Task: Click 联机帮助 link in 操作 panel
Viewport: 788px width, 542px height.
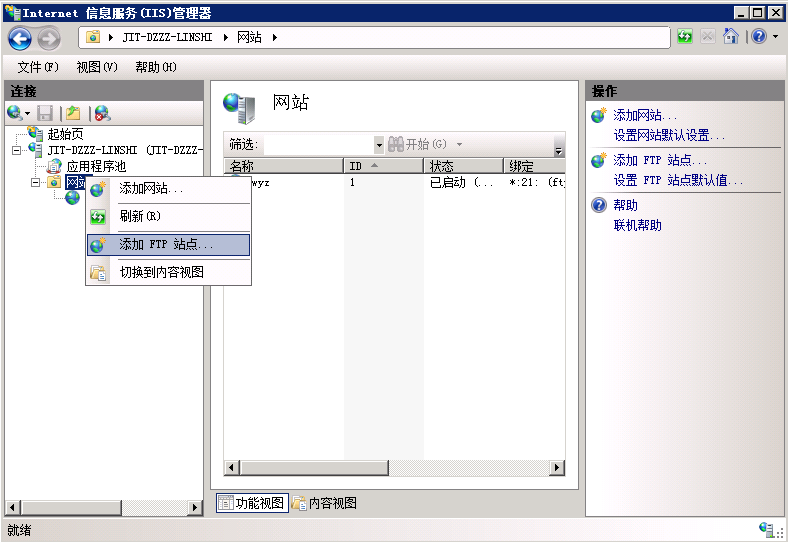Action: [x=637, y=225]
